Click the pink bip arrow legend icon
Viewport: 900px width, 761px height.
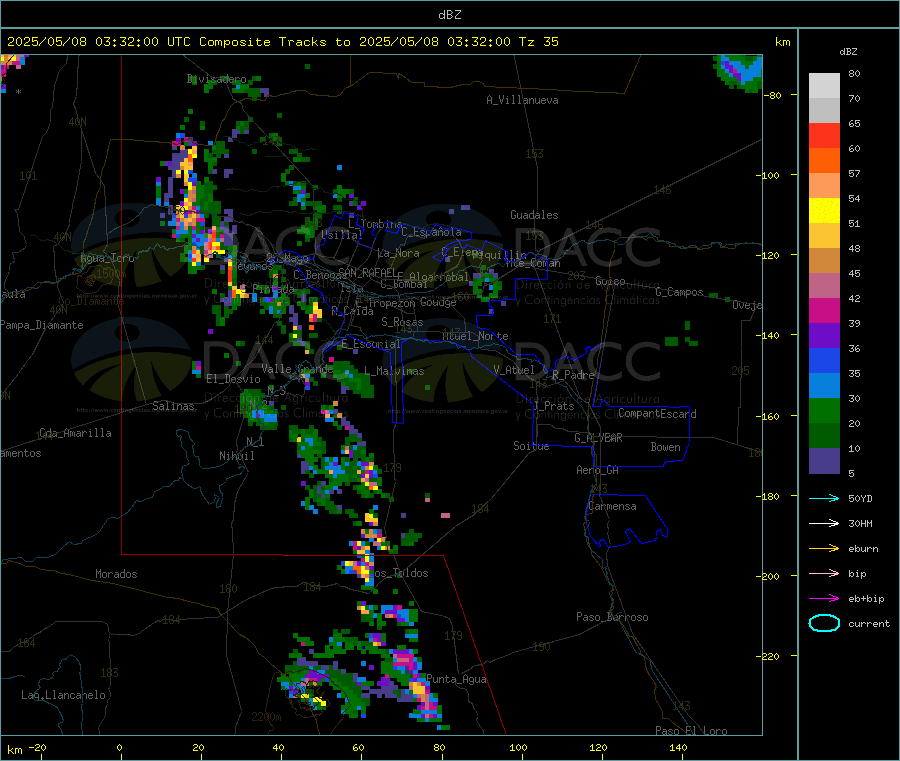pos(824,573)
